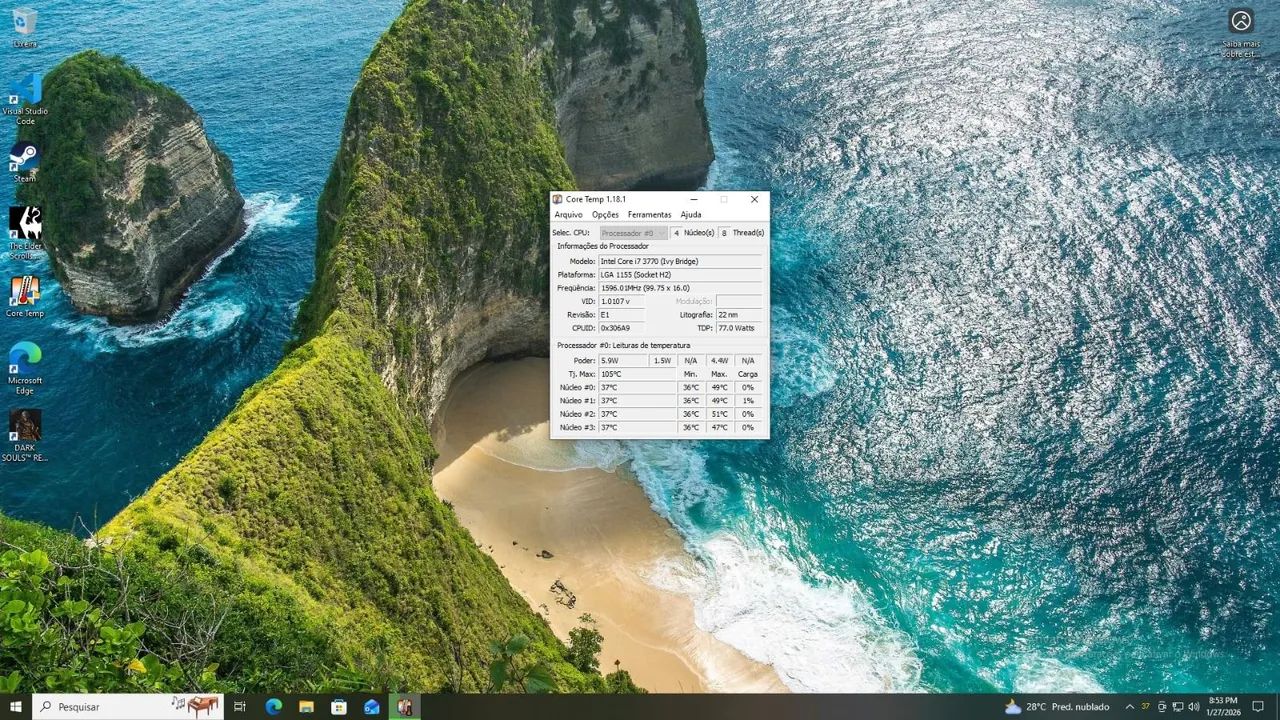Select the running Core Temp taskbar icon
Viewport: 1280px width, 720px height.
405,707
